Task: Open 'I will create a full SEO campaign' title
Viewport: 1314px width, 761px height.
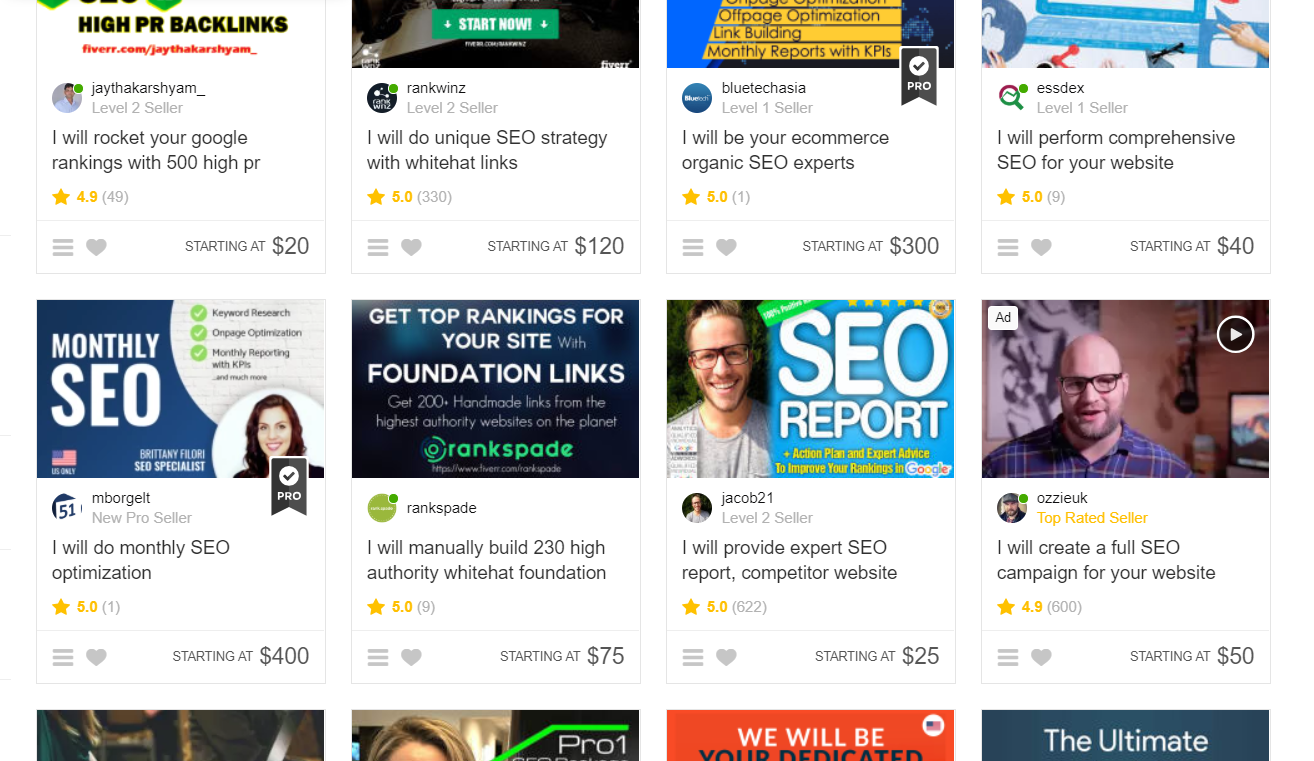Action: pyautogui.click(x=1106, y=560)
